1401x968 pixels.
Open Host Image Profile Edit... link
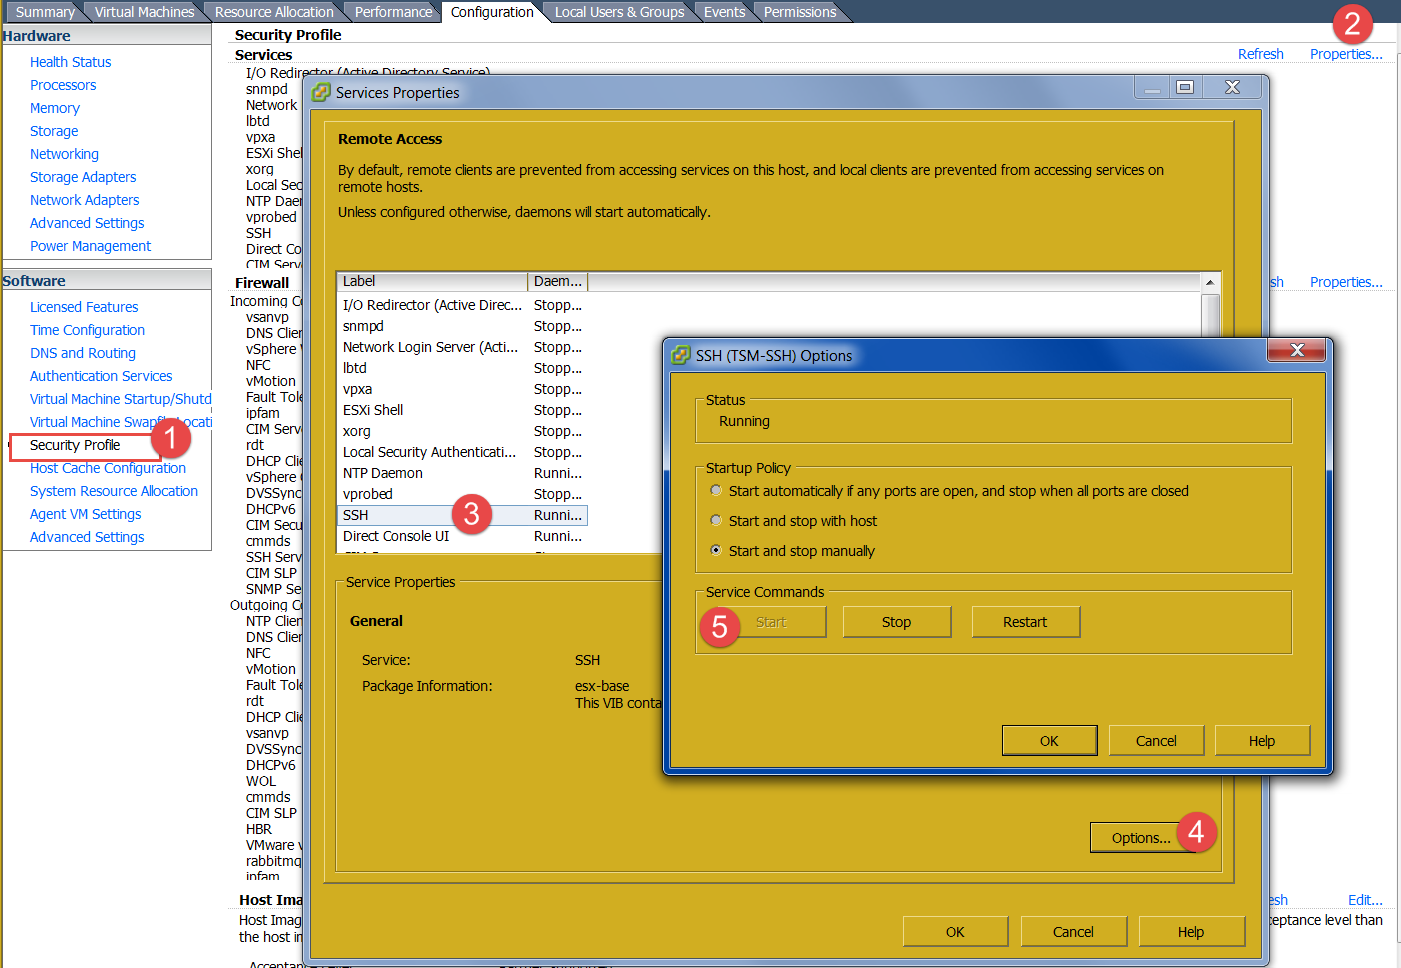tap(1365, 900)
